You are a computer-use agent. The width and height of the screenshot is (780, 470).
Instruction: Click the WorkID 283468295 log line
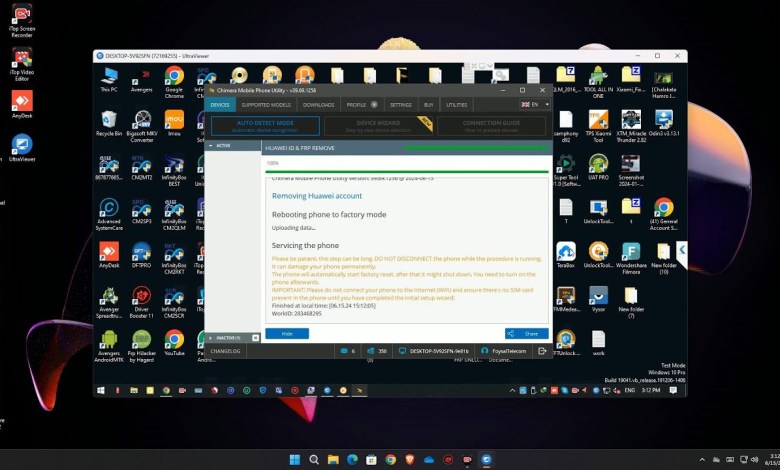(296, 314)
